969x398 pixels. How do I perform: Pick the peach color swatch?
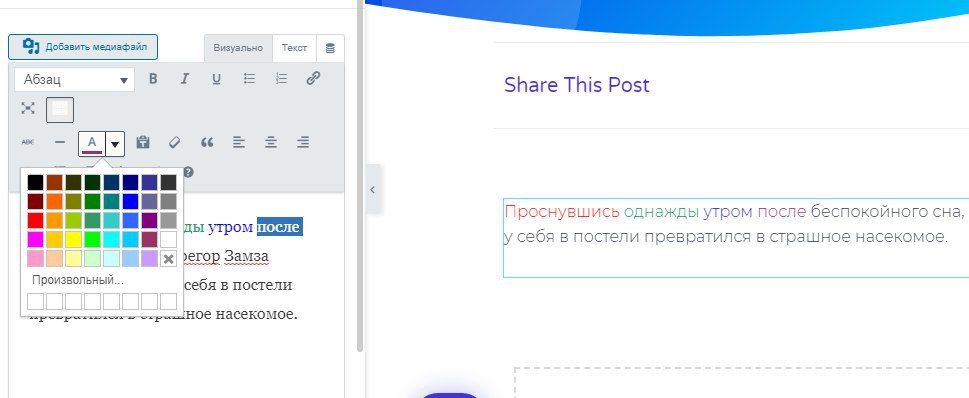54,258
